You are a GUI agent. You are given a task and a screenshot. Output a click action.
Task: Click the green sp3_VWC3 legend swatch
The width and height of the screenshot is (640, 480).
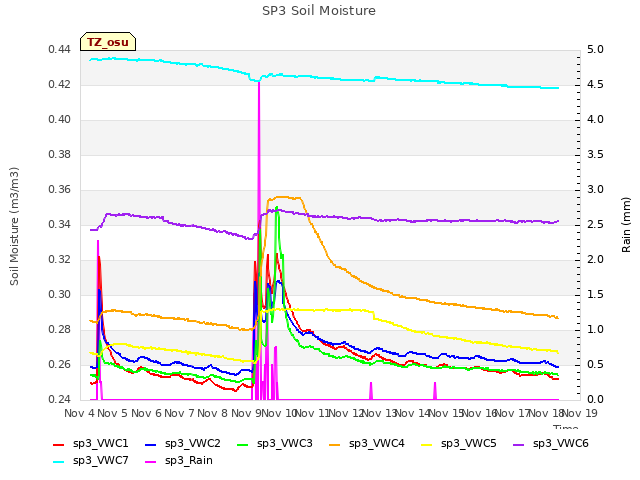coord(243,444)
